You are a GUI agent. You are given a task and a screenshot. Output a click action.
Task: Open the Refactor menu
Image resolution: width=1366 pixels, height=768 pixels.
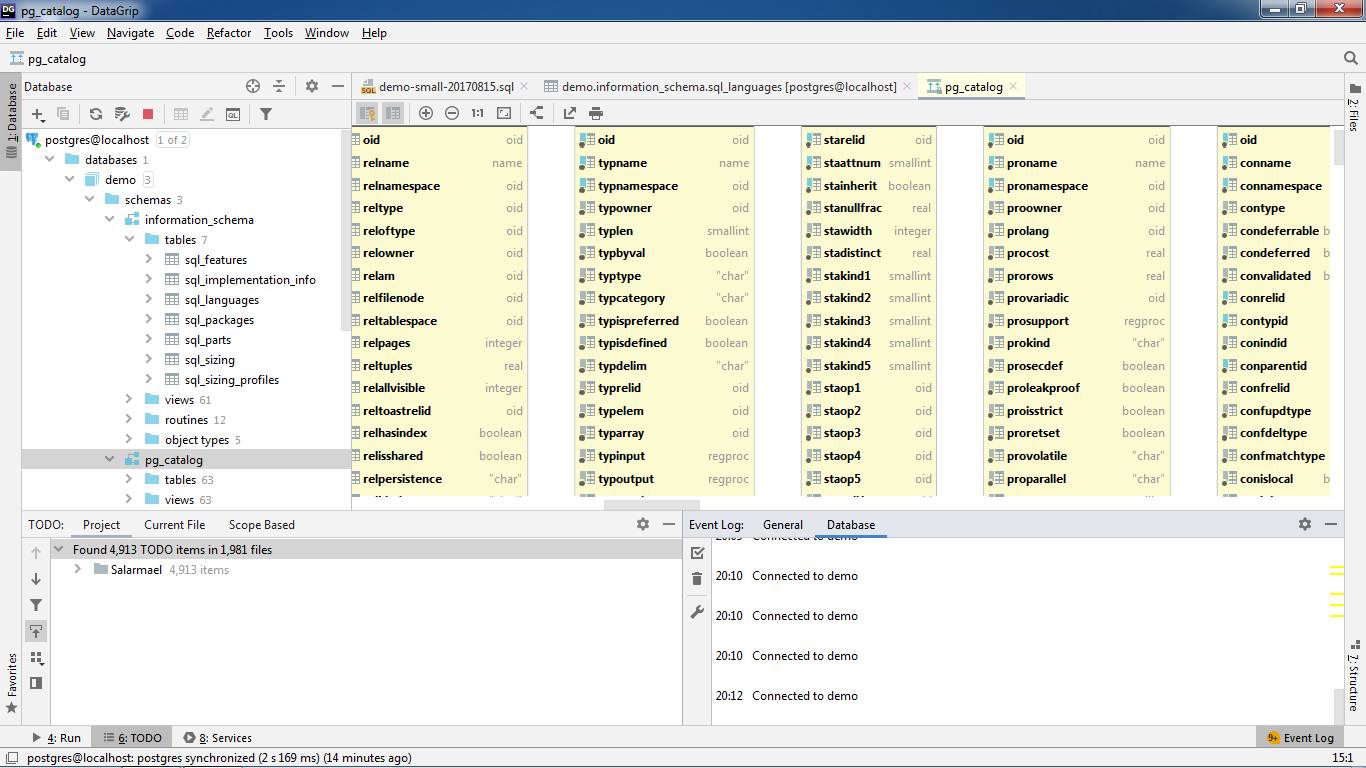pyautogui.click(x=229, y=33)
